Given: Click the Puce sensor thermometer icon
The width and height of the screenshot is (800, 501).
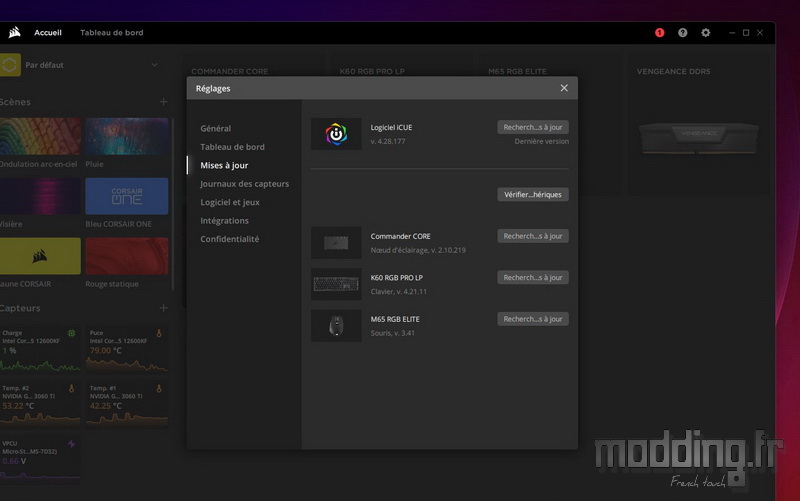Looking at the screenshot, I should (x=159, y=333).
